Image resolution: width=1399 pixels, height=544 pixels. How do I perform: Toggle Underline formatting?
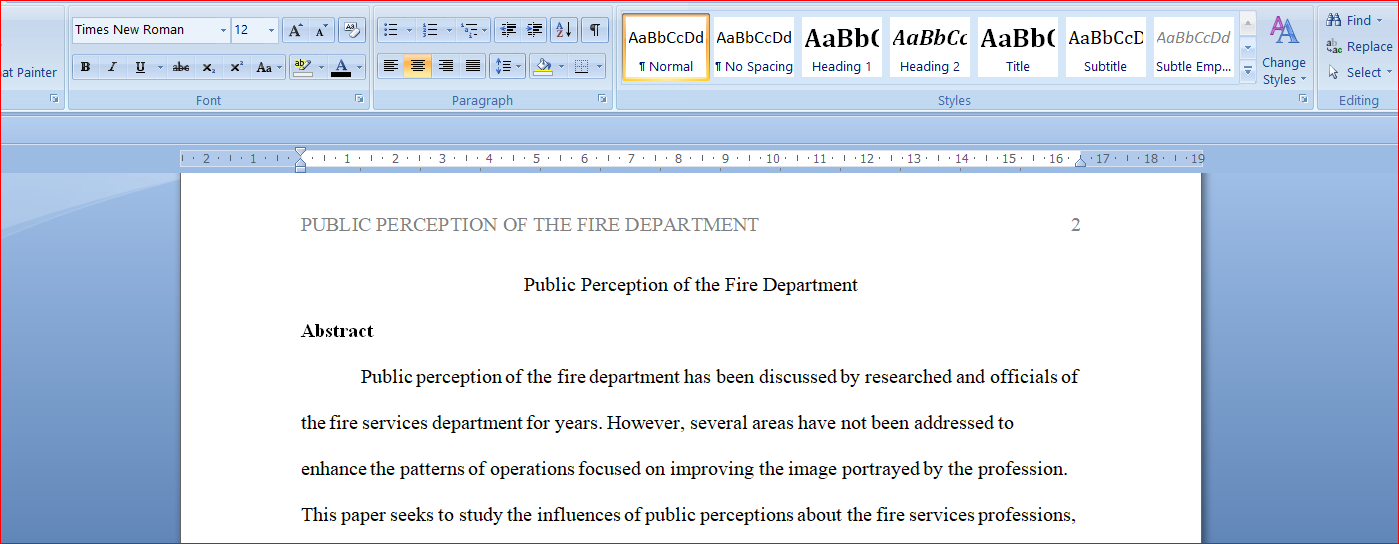click(x=139, y=67)
